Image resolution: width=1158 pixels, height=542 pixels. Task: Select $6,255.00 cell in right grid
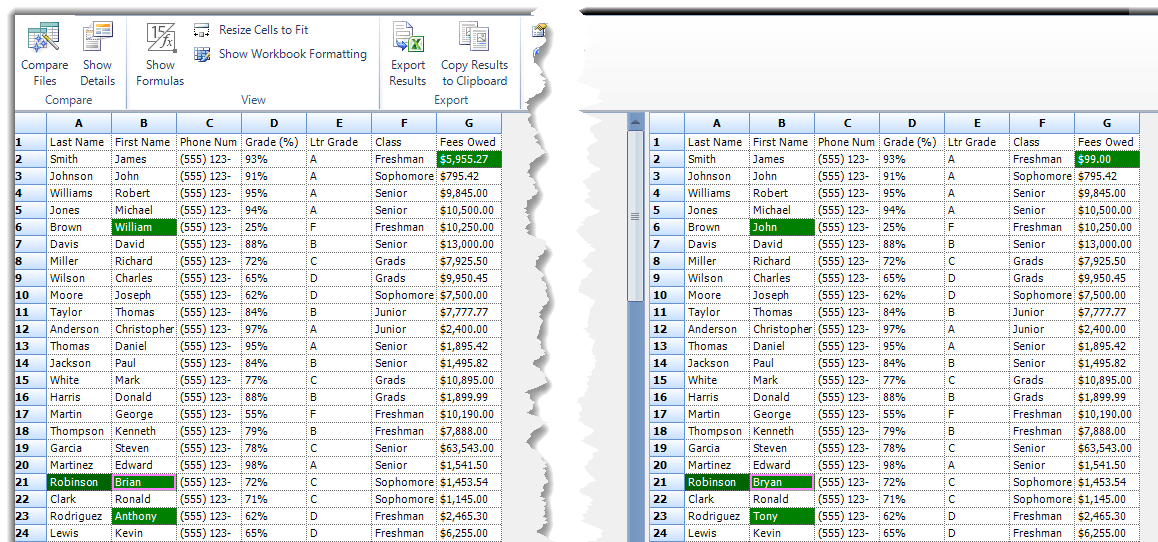[1107, 533]
